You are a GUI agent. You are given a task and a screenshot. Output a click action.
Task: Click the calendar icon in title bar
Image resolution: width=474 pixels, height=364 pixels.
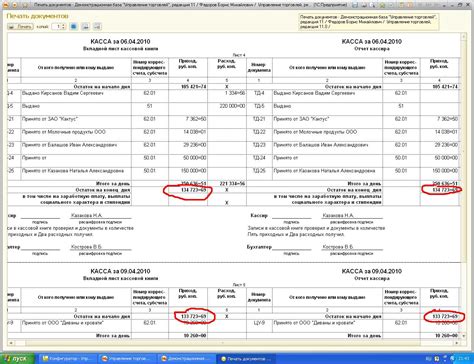coord(410,5)
